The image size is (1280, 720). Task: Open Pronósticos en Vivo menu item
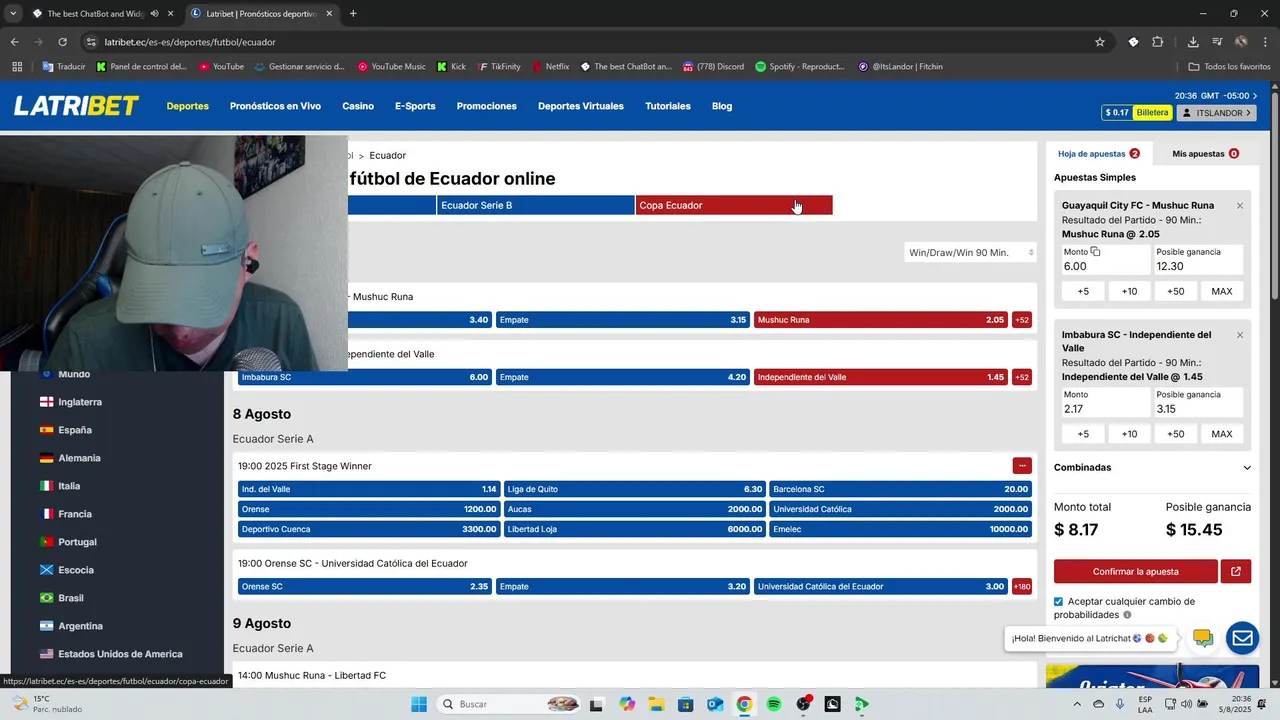tap(275, 106)
